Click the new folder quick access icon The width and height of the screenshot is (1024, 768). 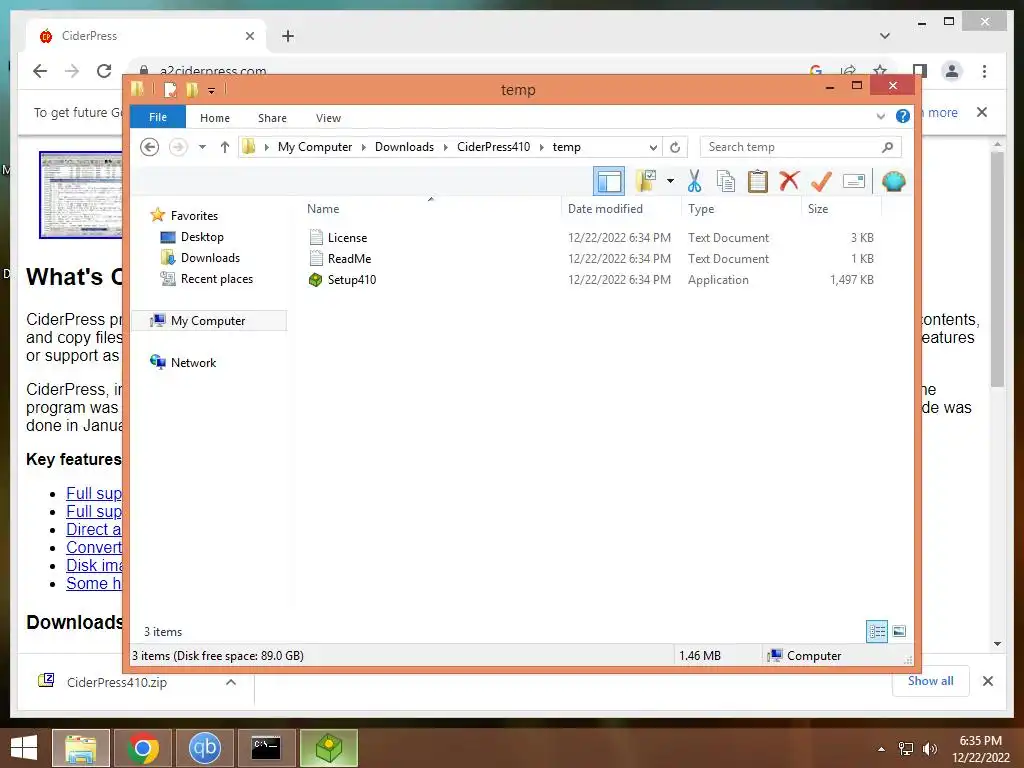tap(191, 89)
